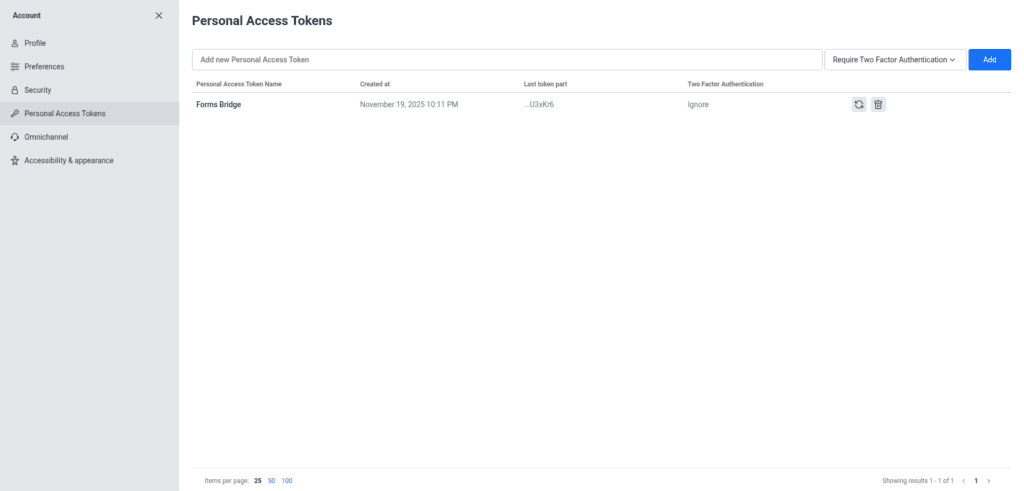The image size is (1024, 491).
Task: Open the Profile section
Action: [89, 43]
